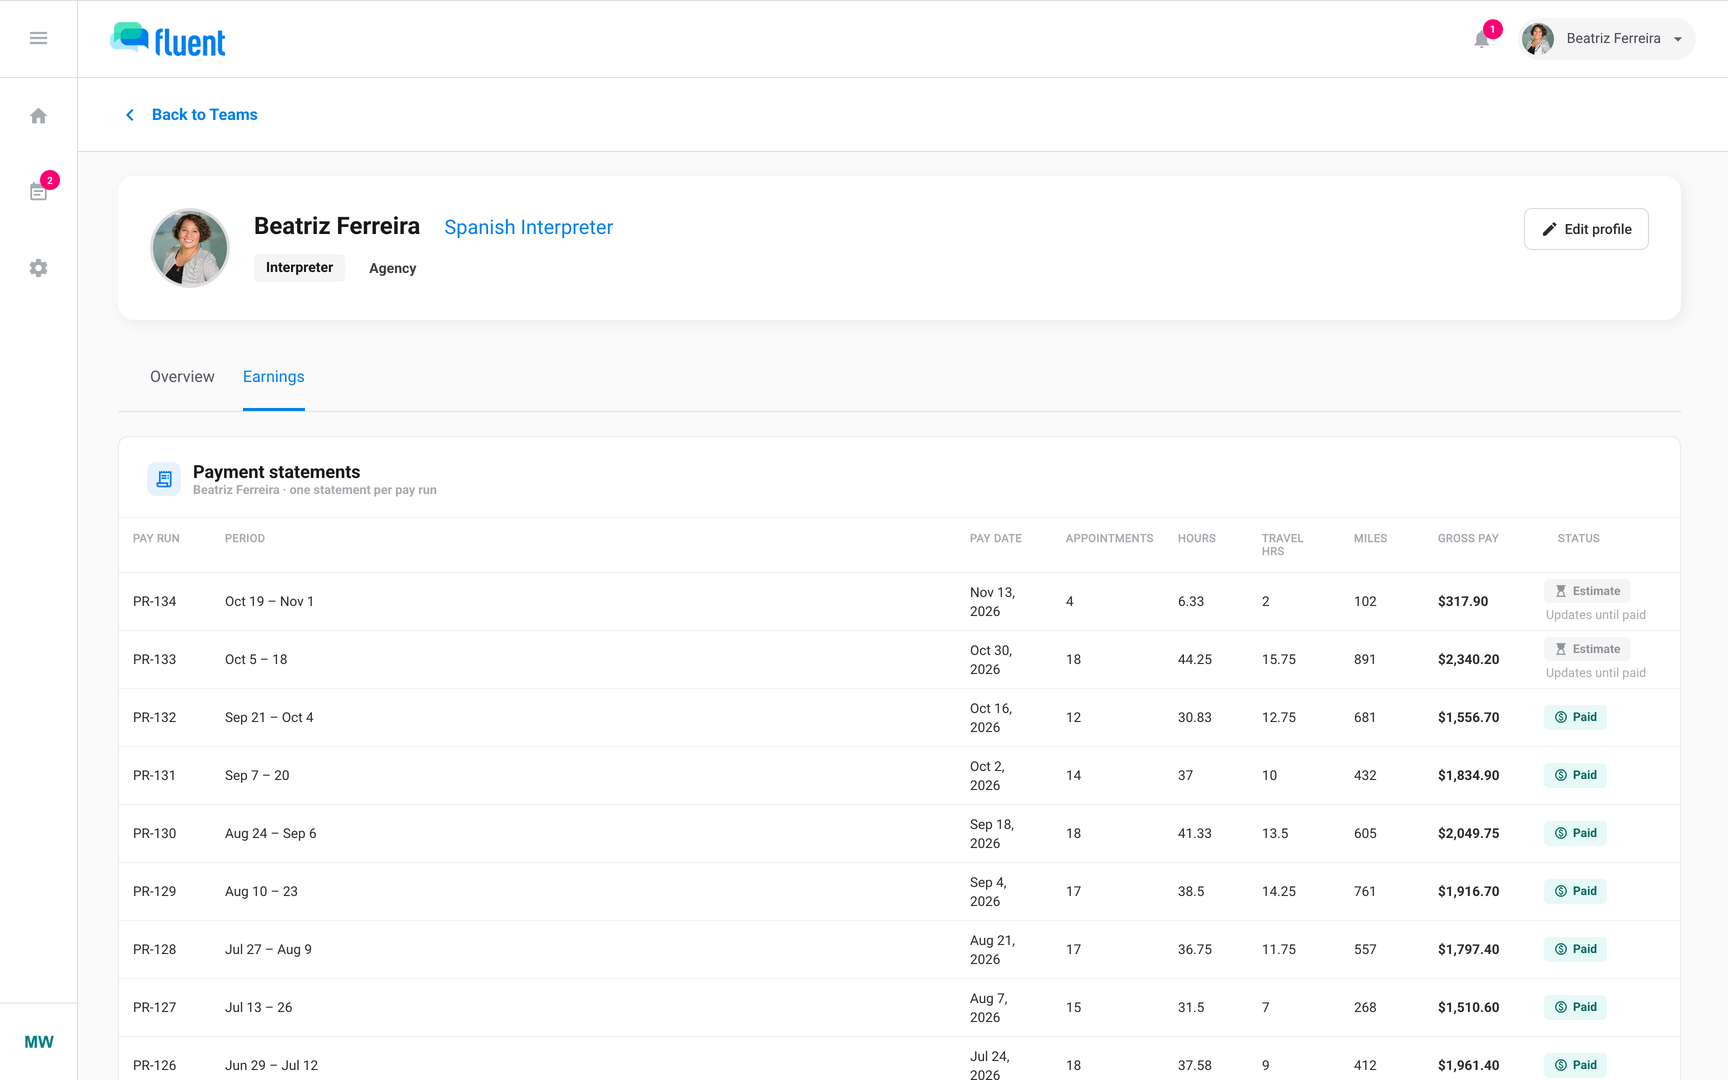This screenshot has width=1728, height=1080.
Task: Click the fluent logo
Action: (x=168, y=40)
